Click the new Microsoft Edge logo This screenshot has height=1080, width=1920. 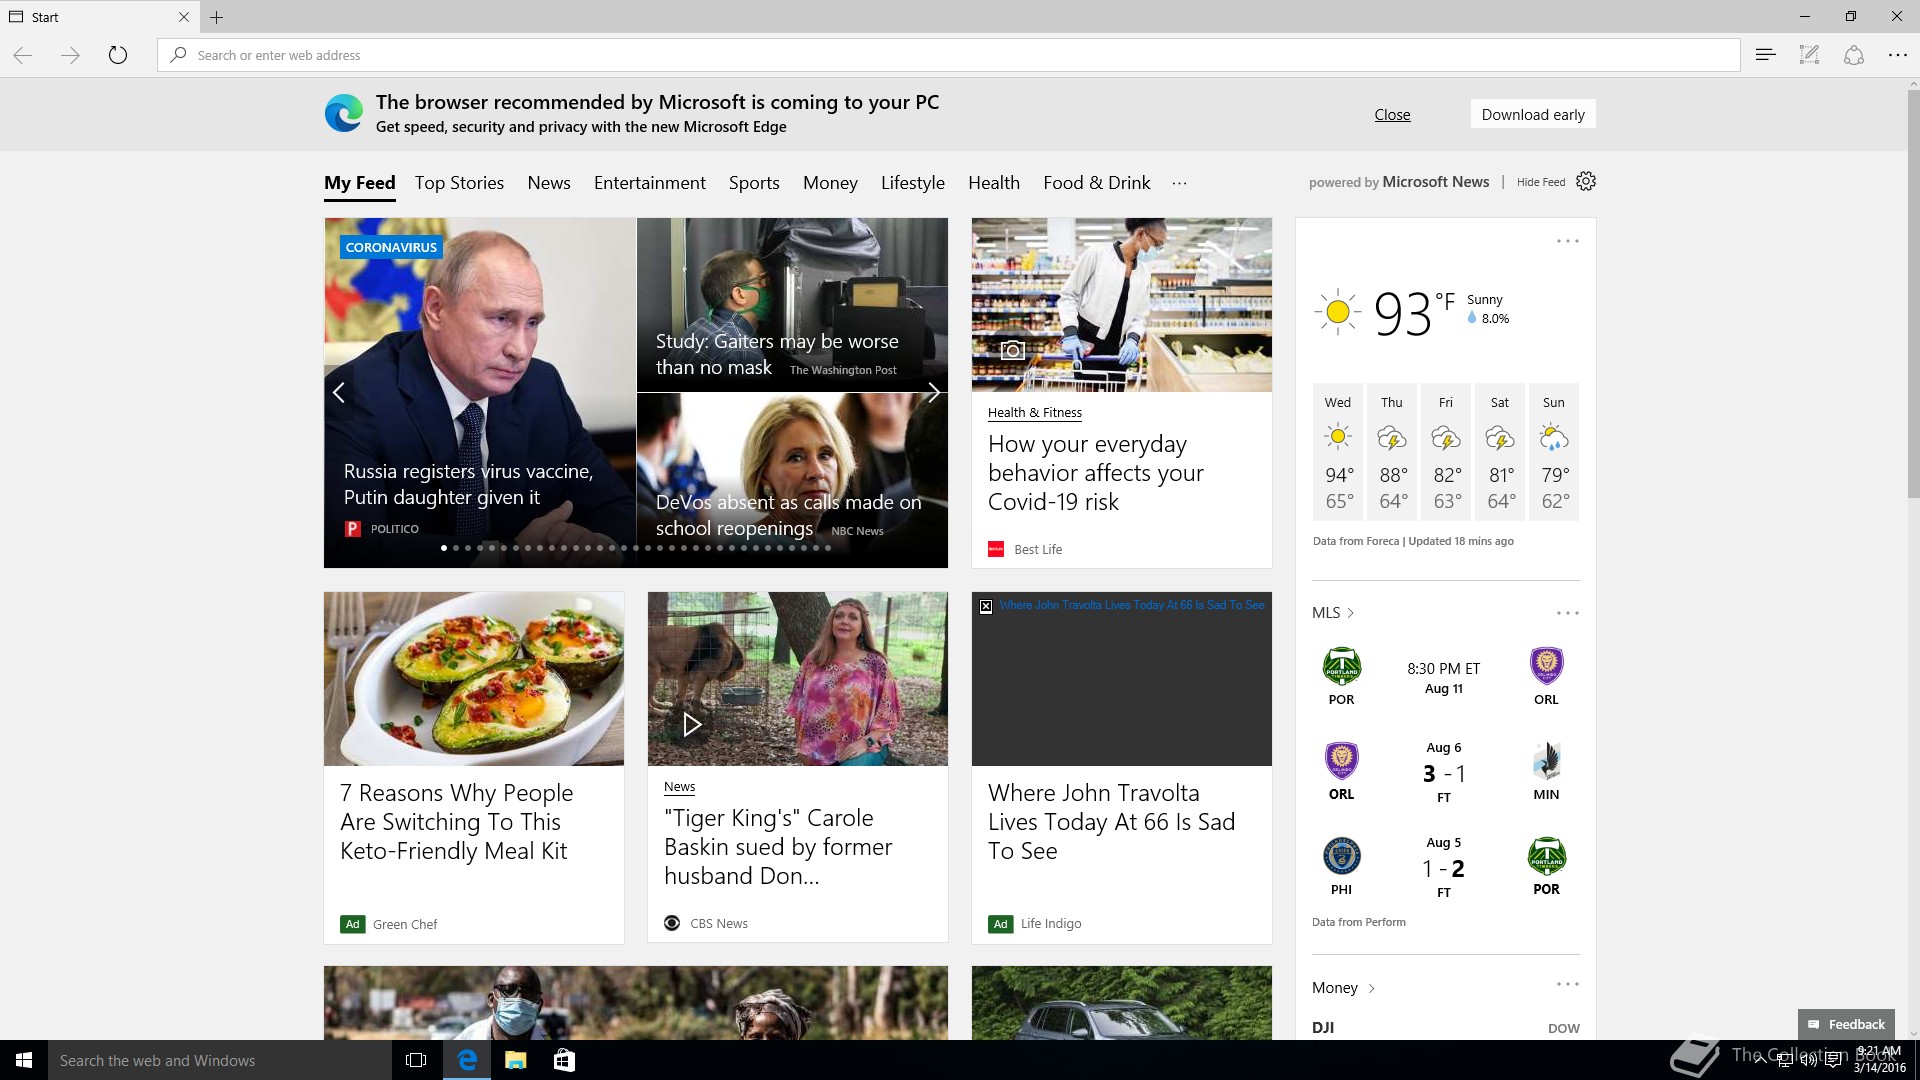(344, 113)
